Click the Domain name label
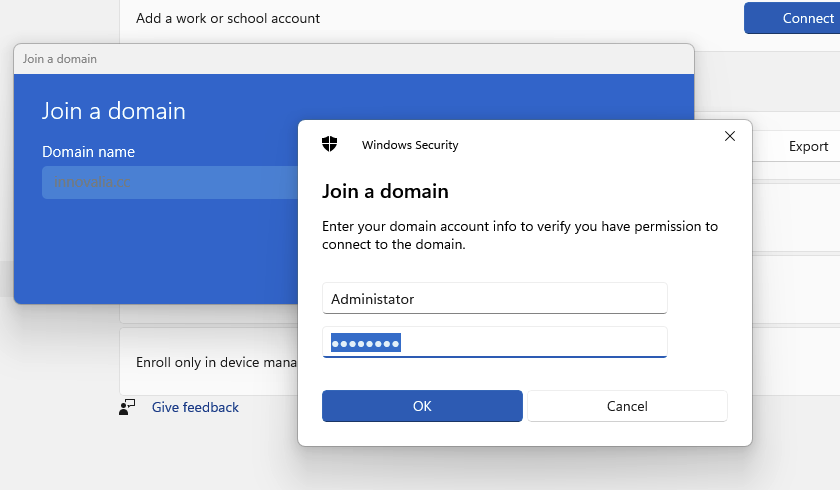The width and height of the screenshot is (840, 490). coord(88,152)
